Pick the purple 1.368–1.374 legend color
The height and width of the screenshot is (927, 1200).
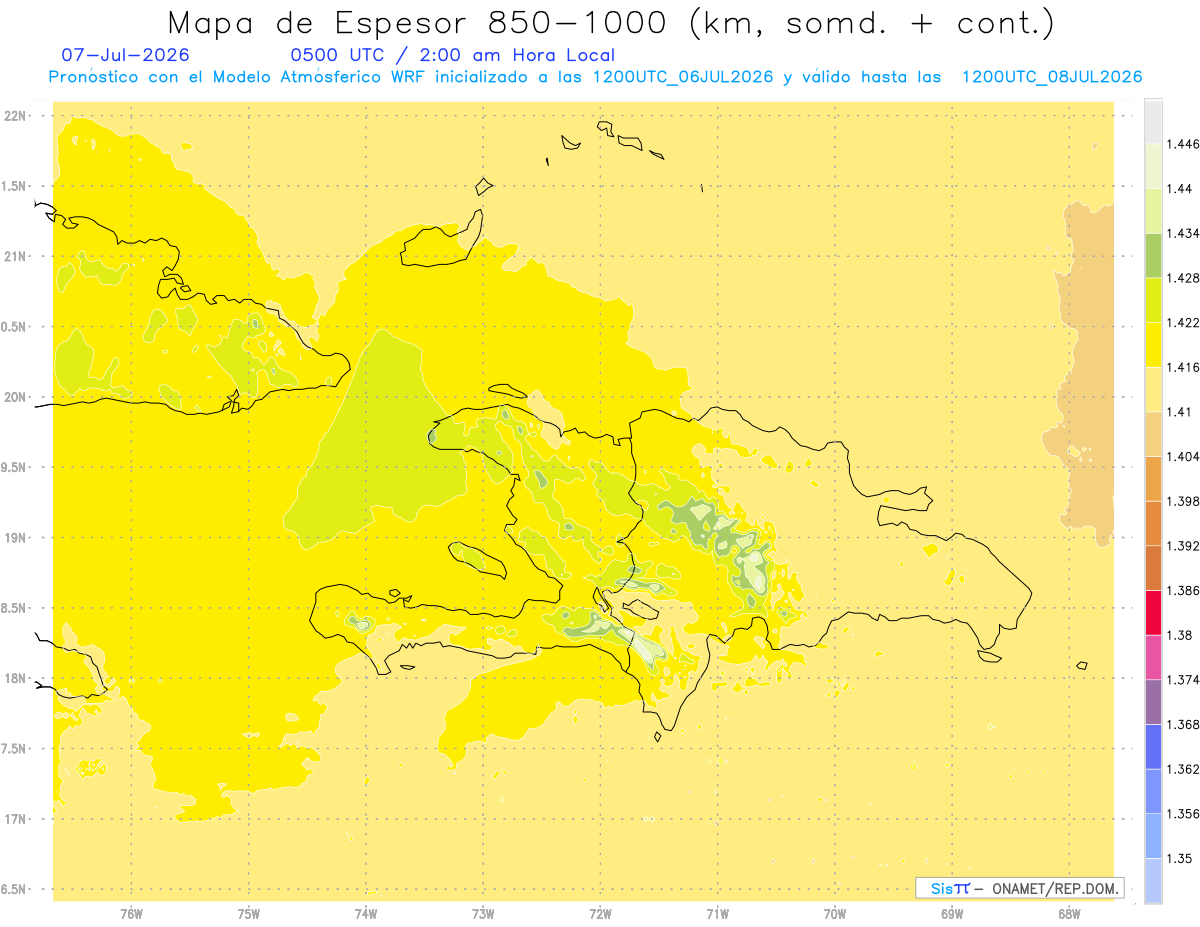(1153, 701)
